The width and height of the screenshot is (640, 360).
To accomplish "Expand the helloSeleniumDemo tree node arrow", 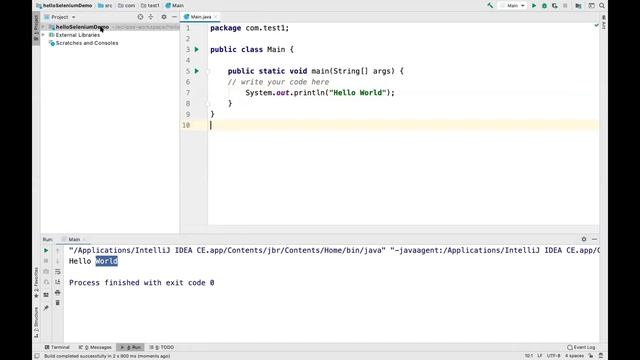I will [x=43, y=27].
